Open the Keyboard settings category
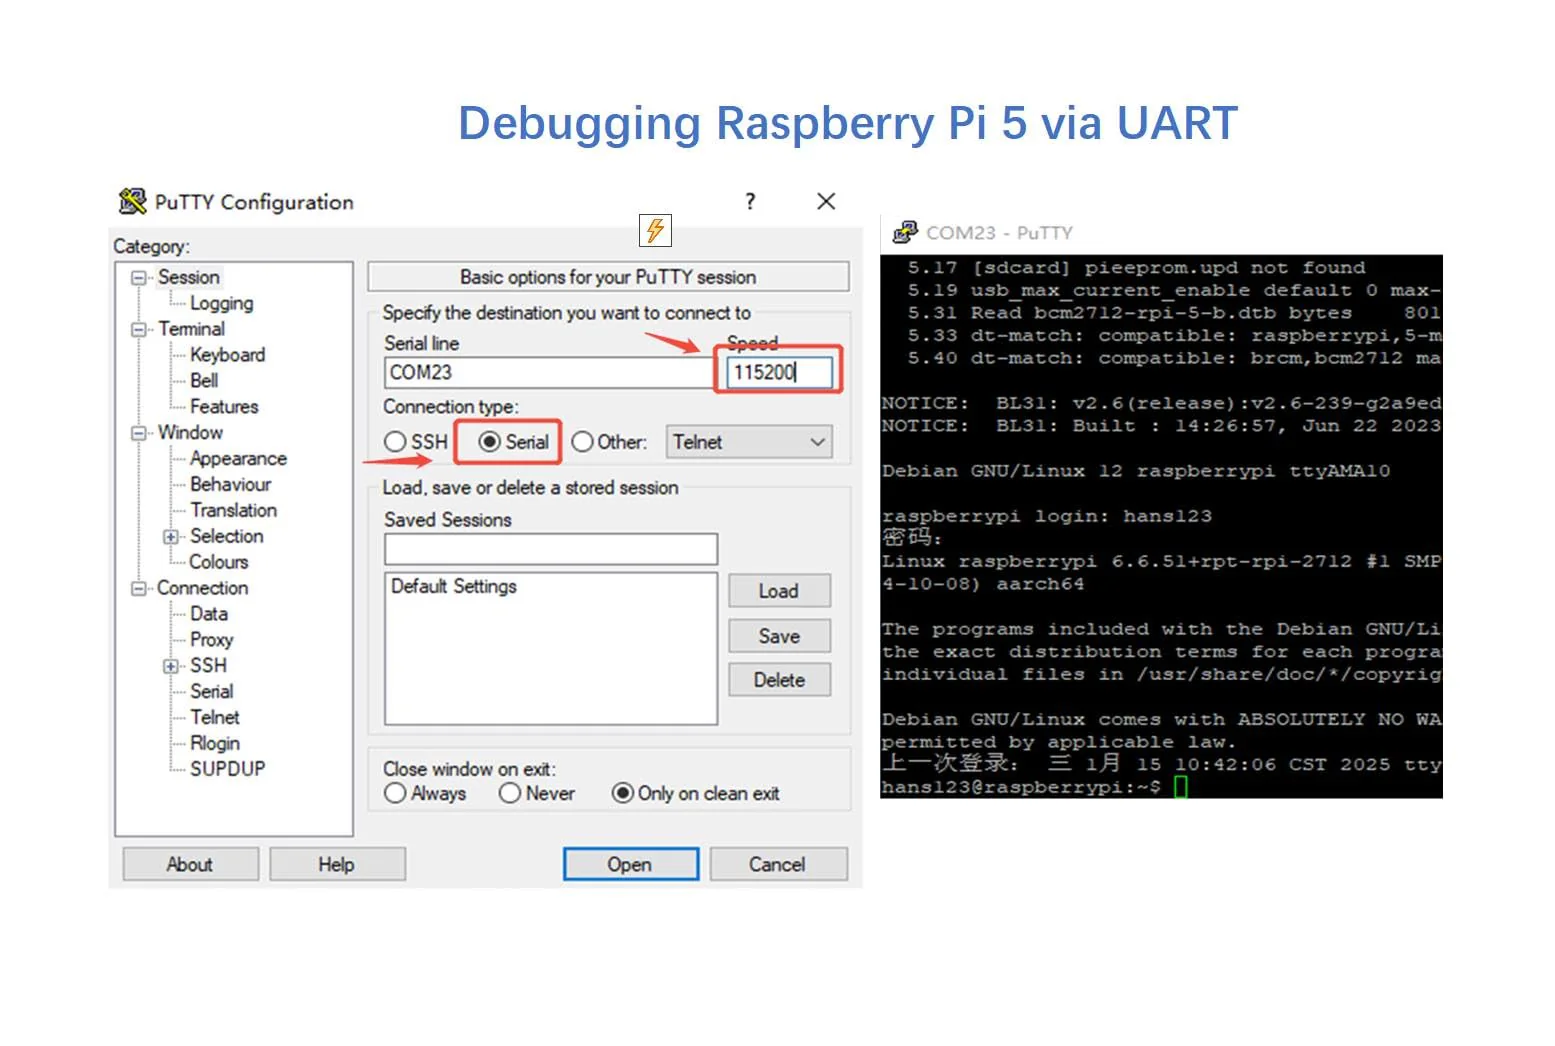 point(227,355)
